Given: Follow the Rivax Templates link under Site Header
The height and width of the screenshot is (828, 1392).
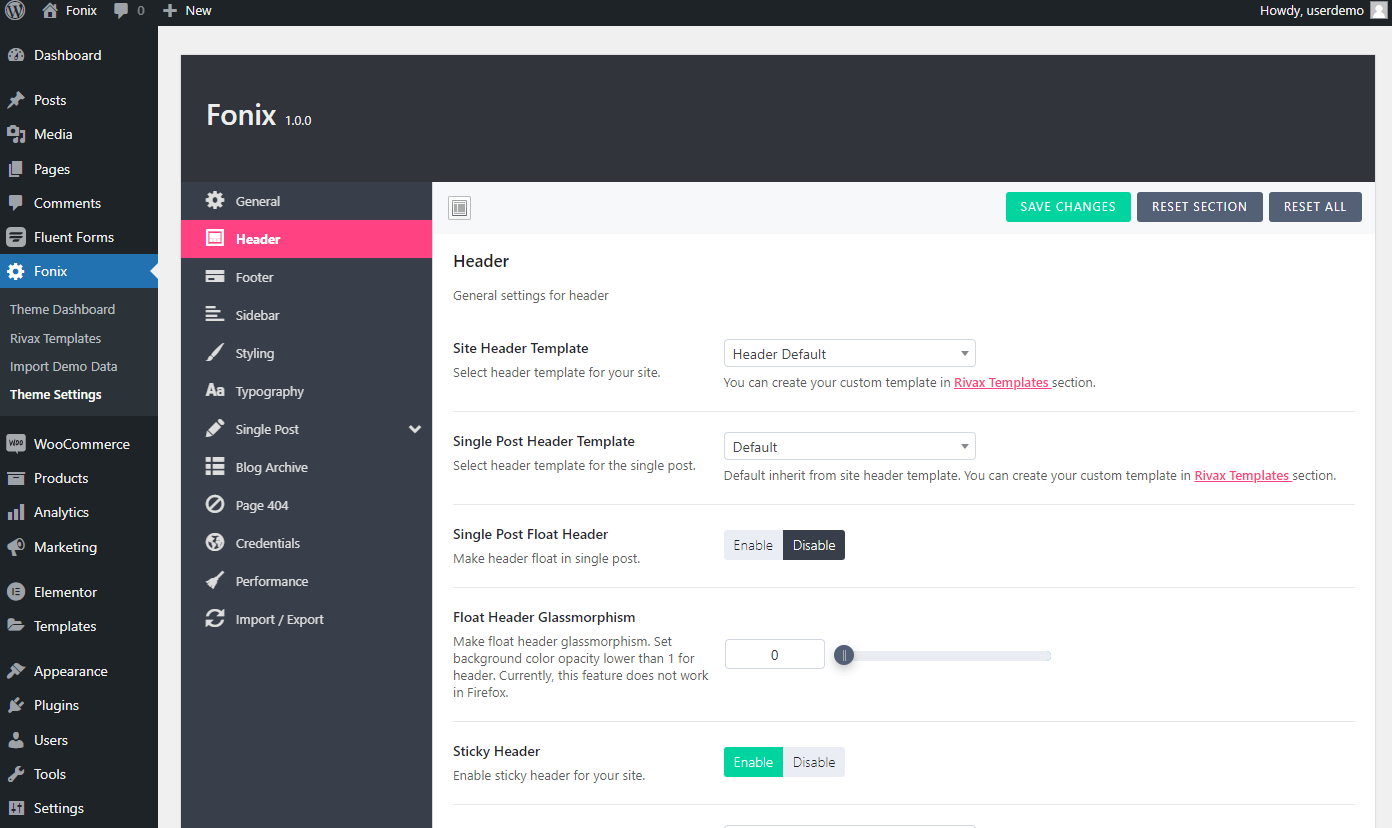Looking at the screenshot, I should [x=1001, y=382].
